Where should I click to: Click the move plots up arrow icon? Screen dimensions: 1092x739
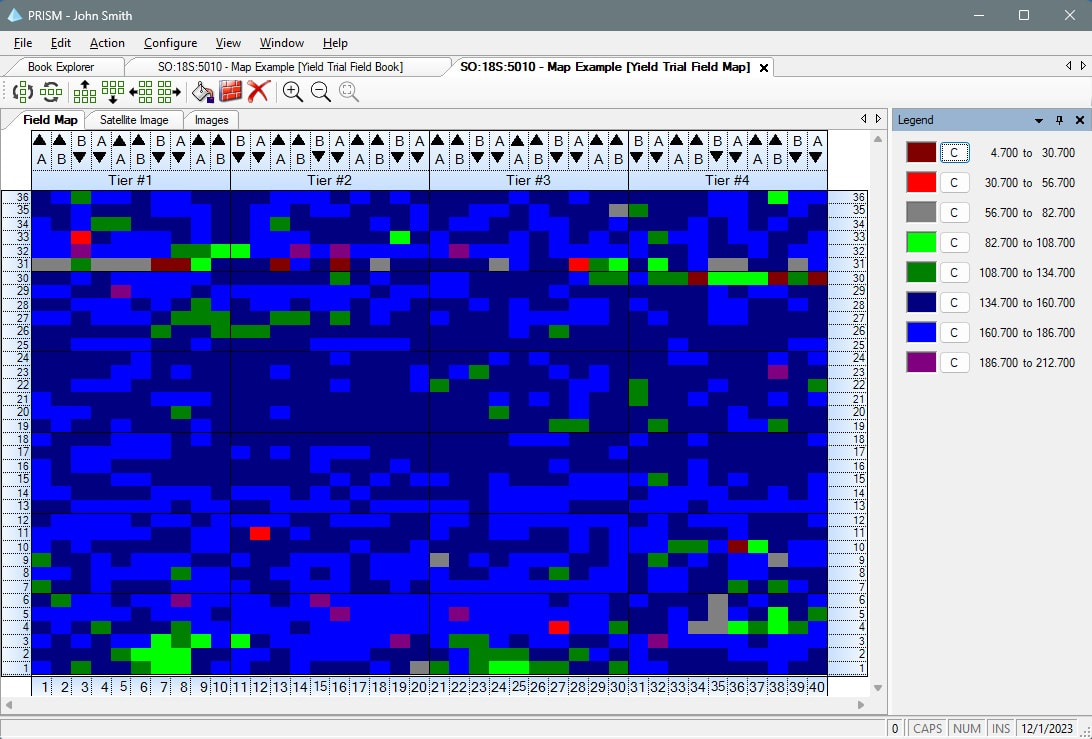point(84,91)
